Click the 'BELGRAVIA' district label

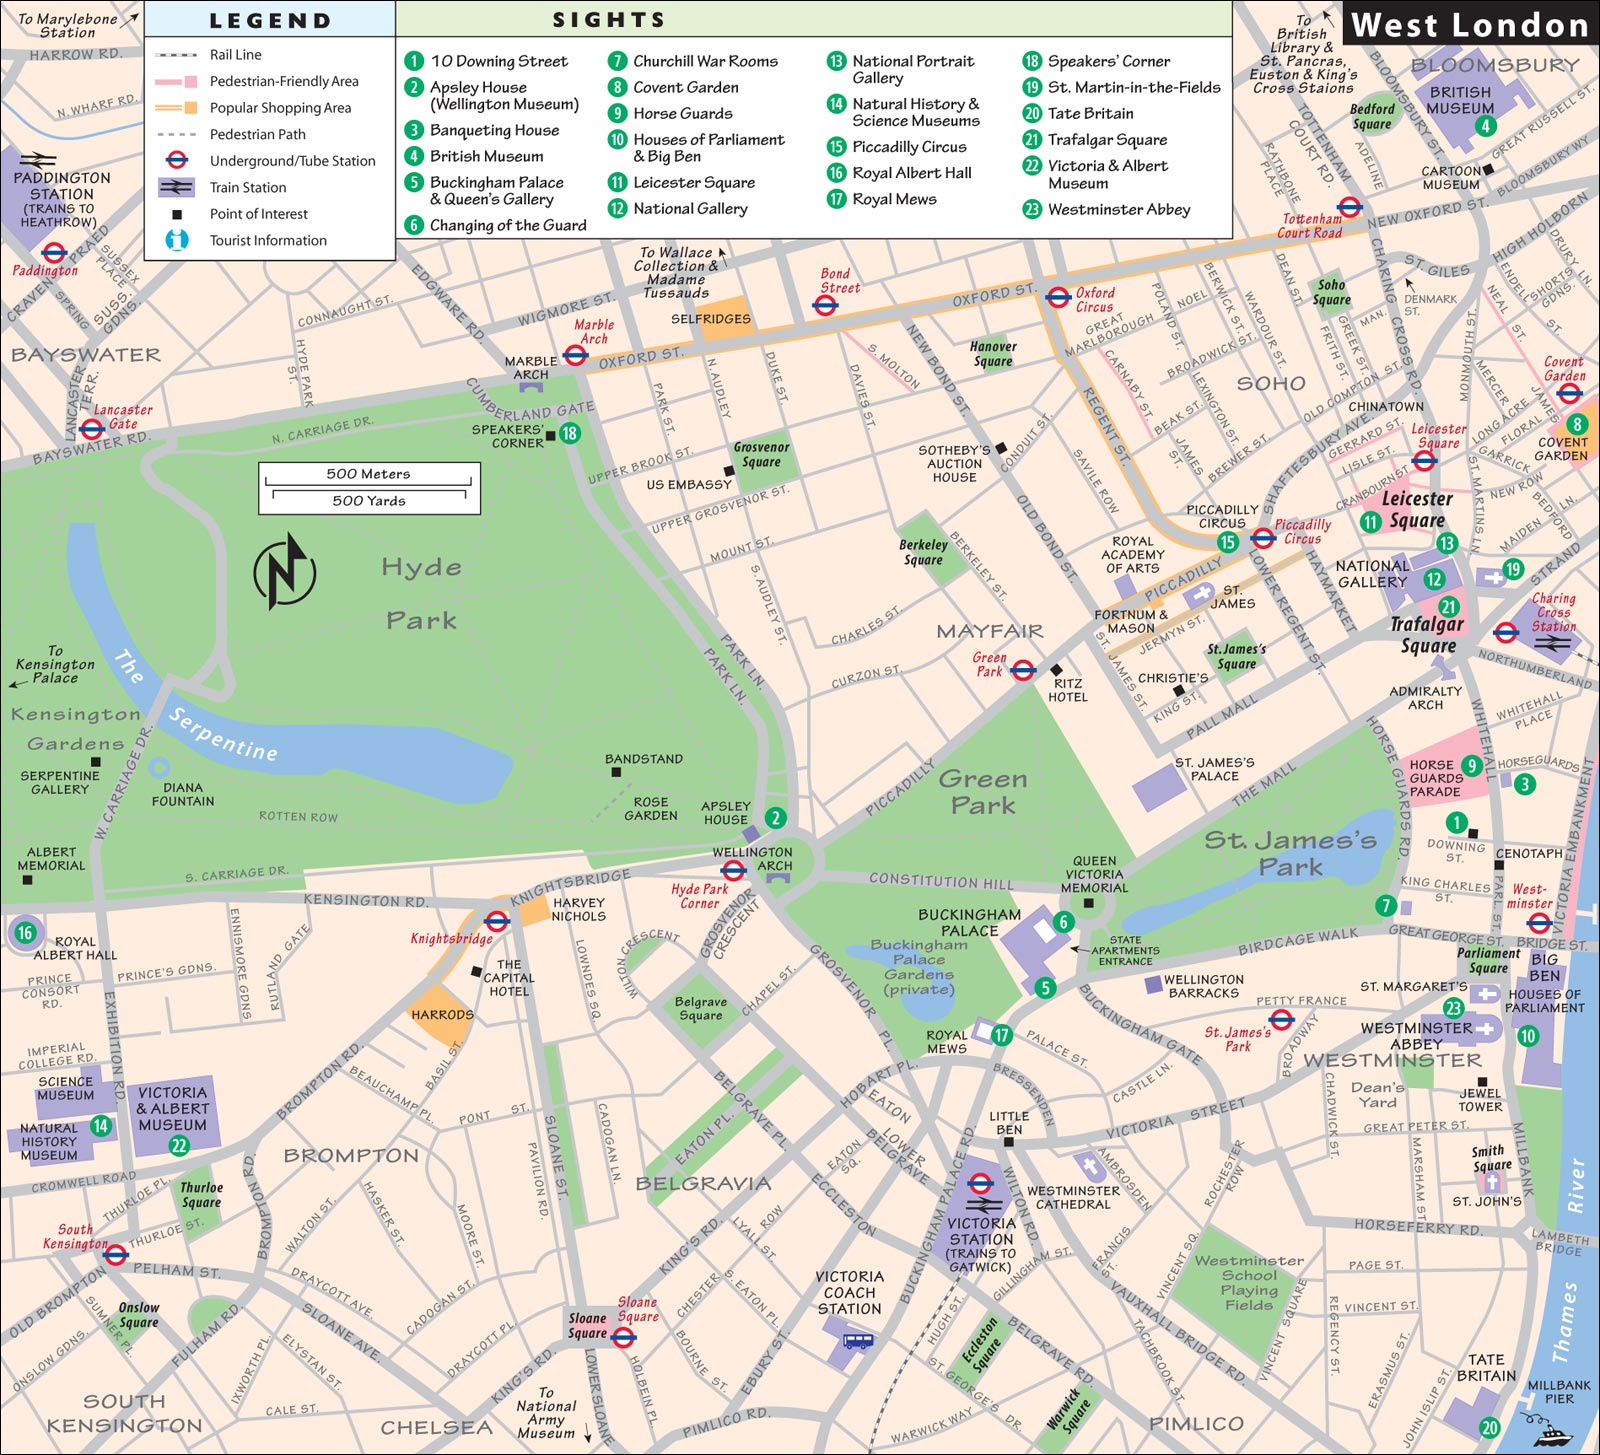click(x=704, y=1183)
